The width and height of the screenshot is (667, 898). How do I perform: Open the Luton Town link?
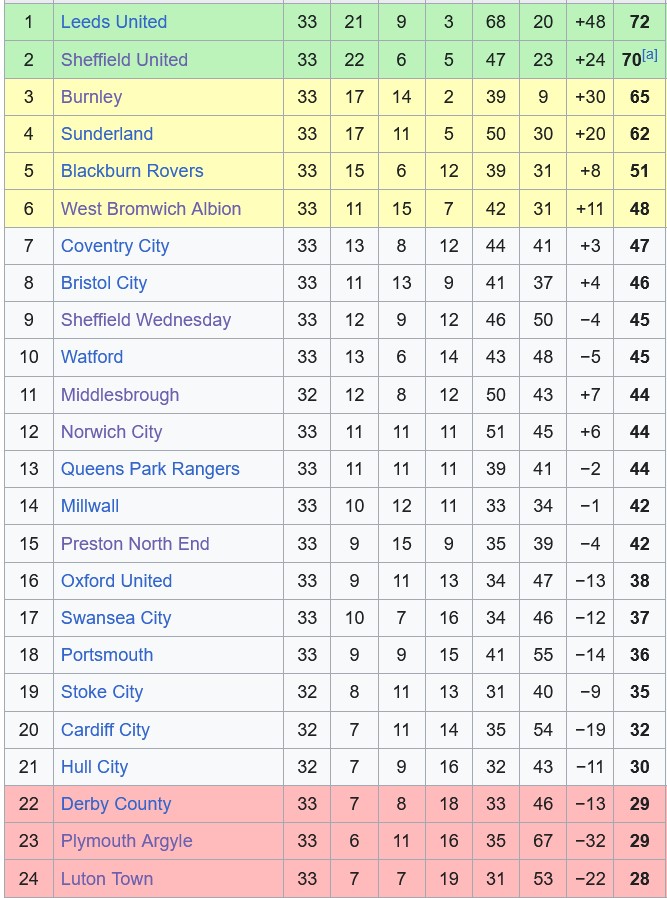pos(107,879)
